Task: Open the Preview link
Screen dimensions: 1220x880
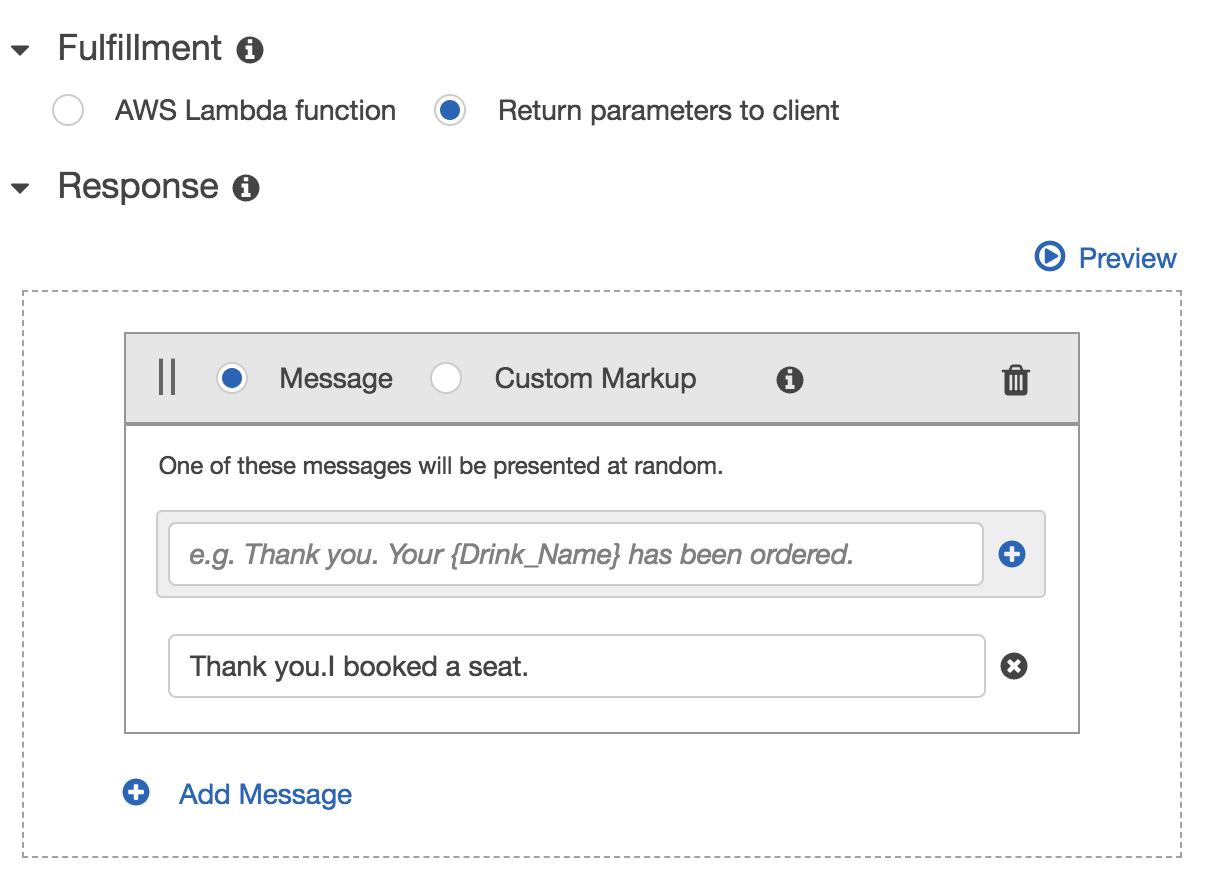Action: click(x=1128, y=258)
